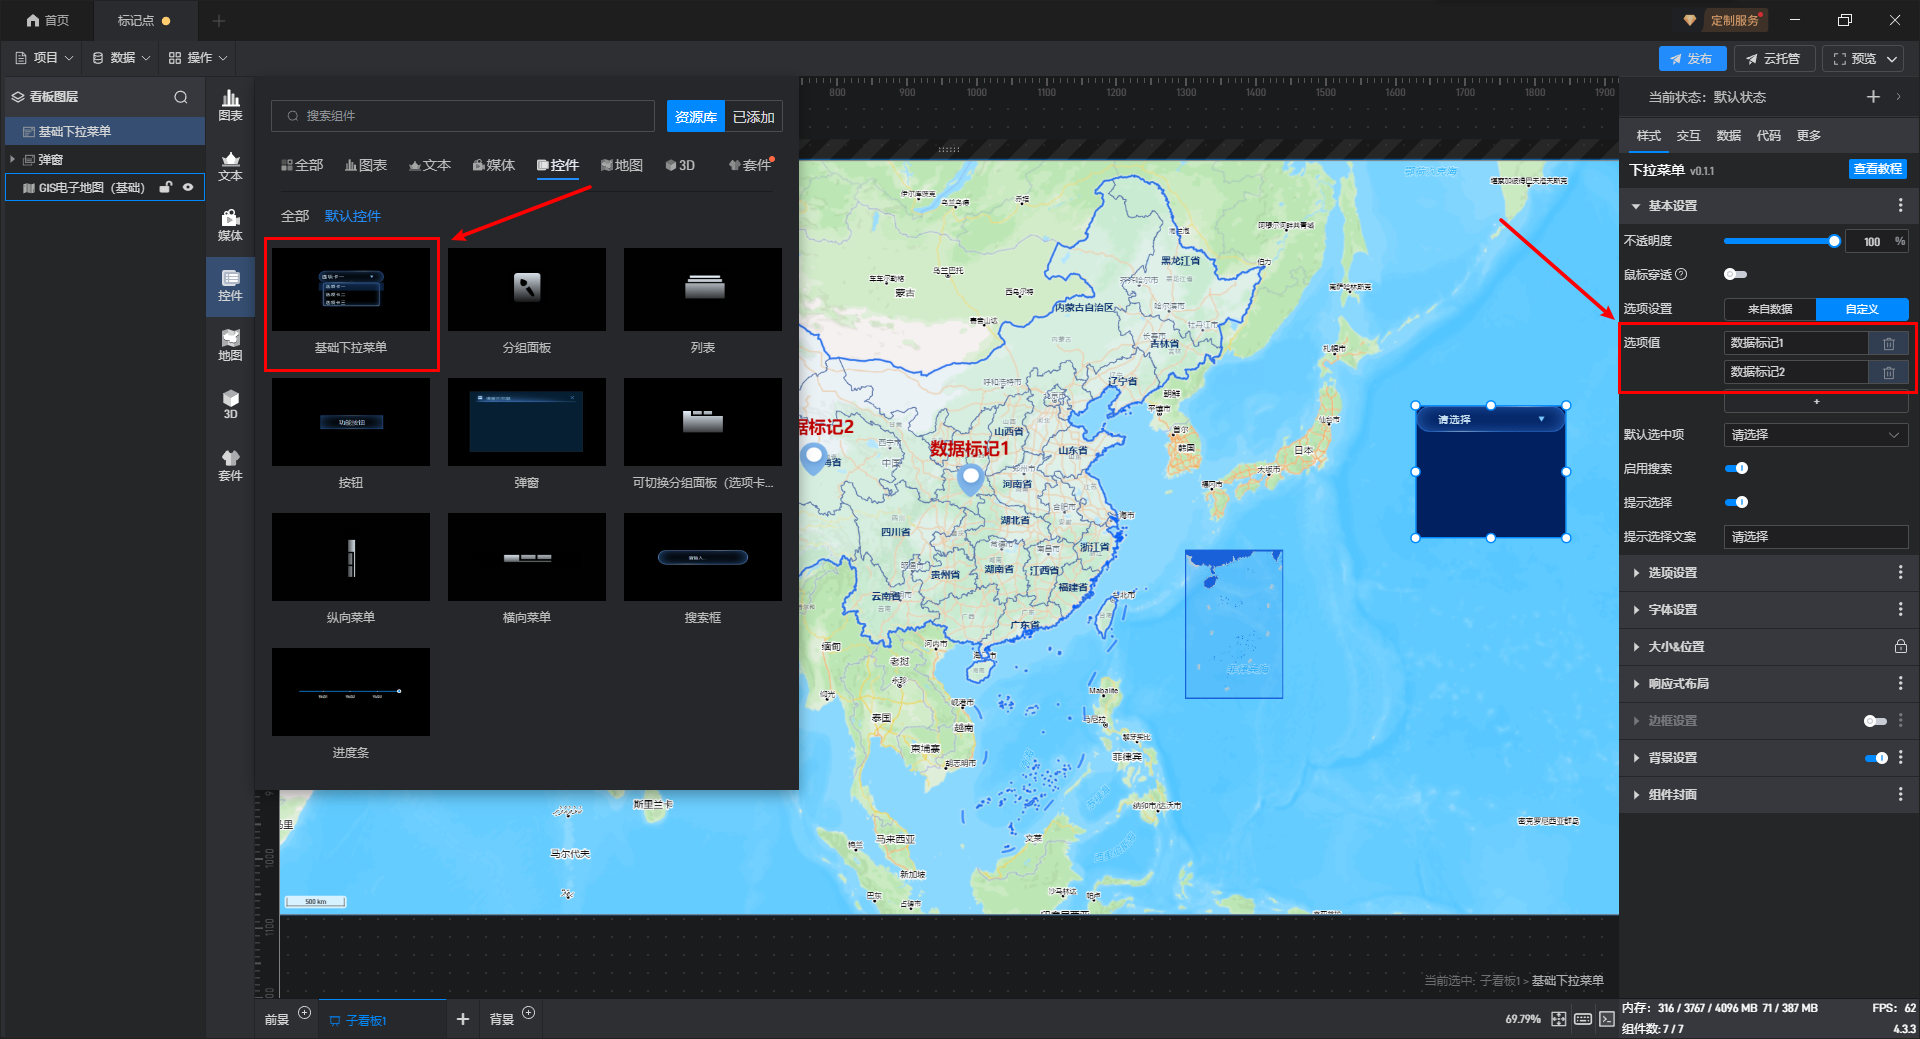
Task: Click 提示选择文案 input field
Action: coord(1816,537)
